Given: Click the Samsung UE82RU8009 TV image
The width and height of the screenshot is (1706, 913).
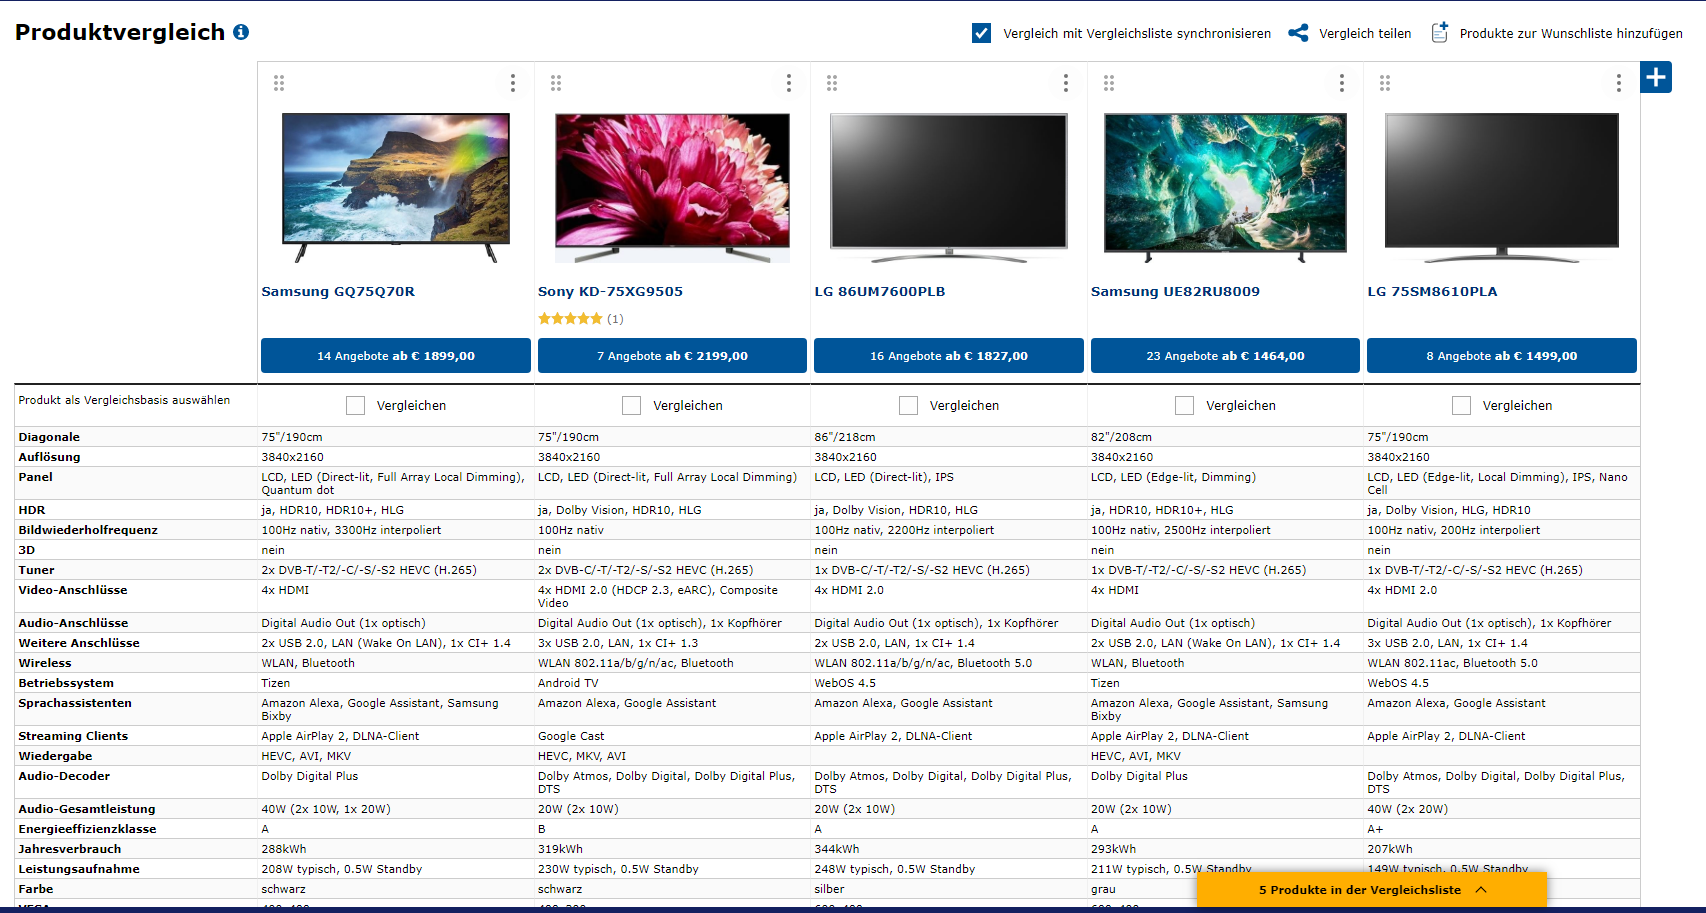Looking at the screenshot, I should tap(1225, 187).
